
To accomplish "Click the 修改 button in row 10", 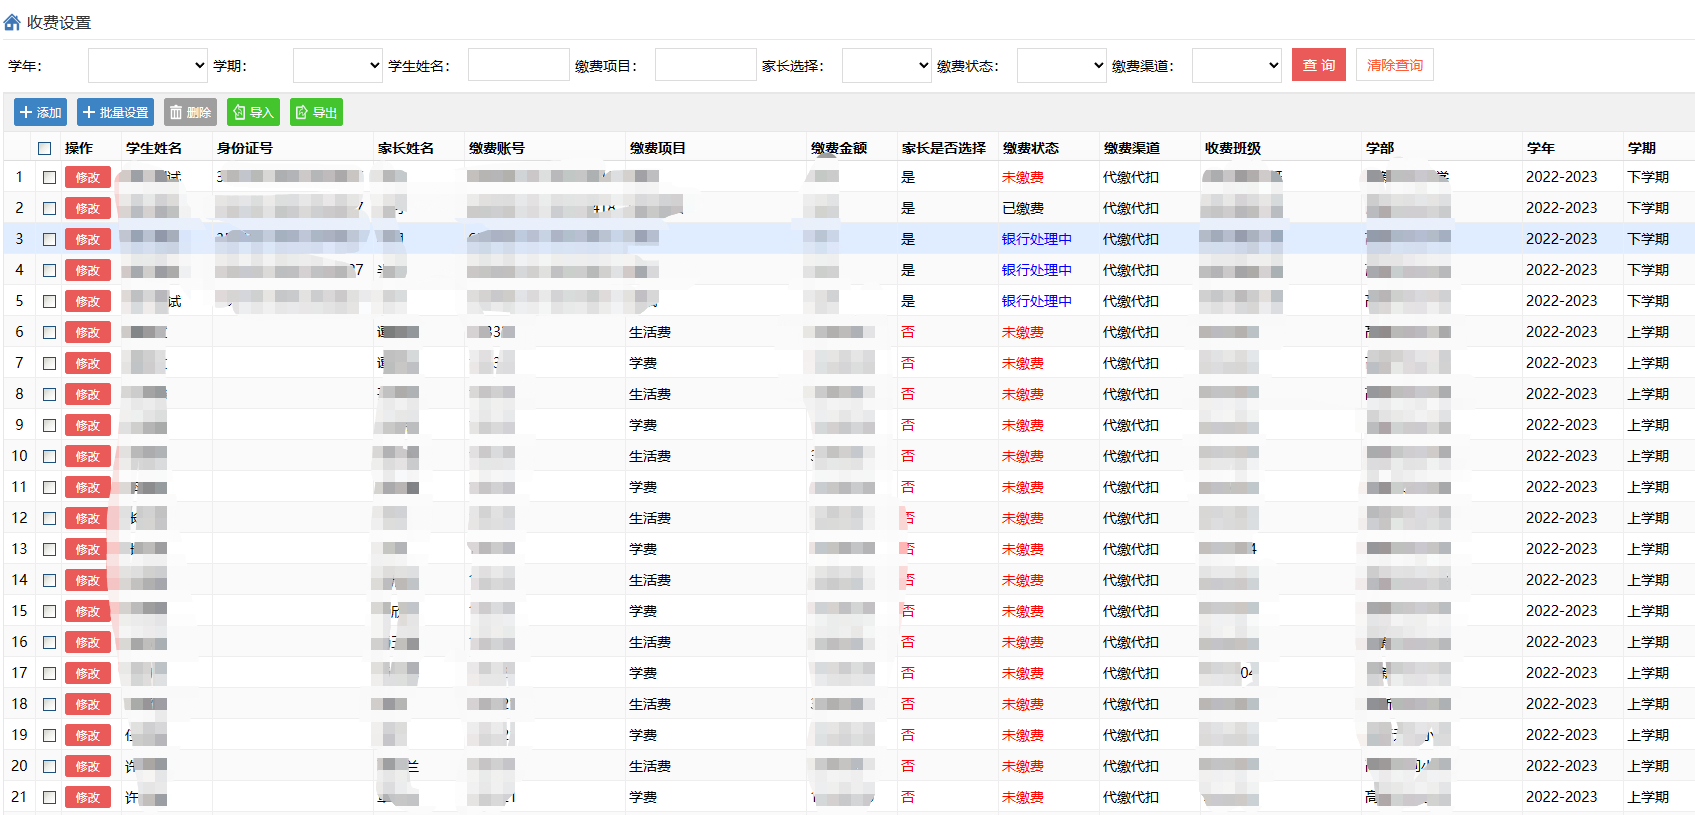I will pyautogui.click(x=87, y=456).
